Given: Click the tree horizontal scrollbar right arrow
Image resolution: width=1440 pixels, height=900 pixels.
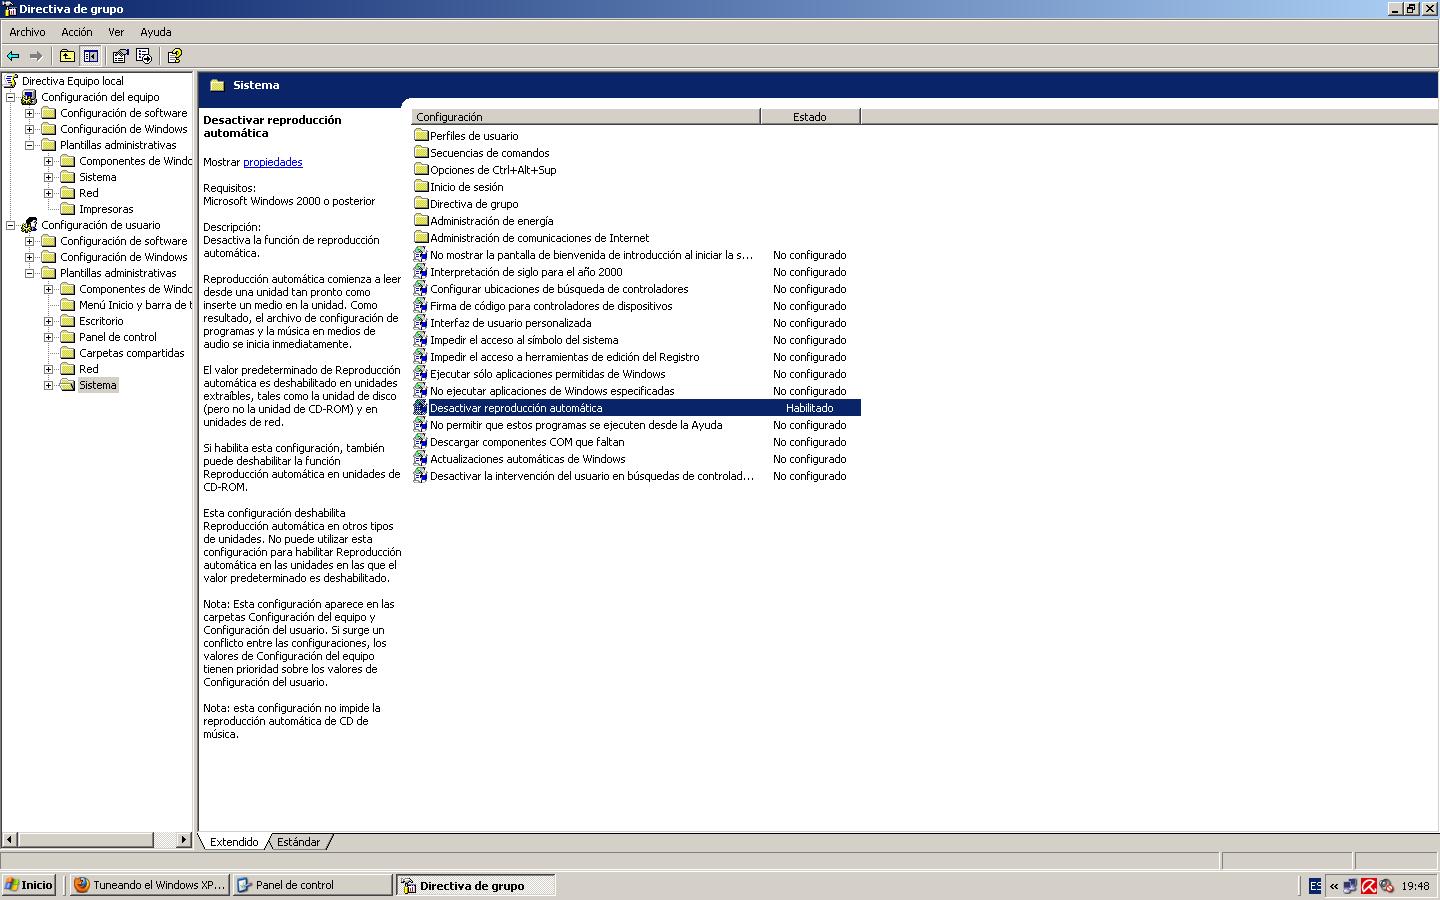Looking at the screenshot, I should (x=184, y=840).
